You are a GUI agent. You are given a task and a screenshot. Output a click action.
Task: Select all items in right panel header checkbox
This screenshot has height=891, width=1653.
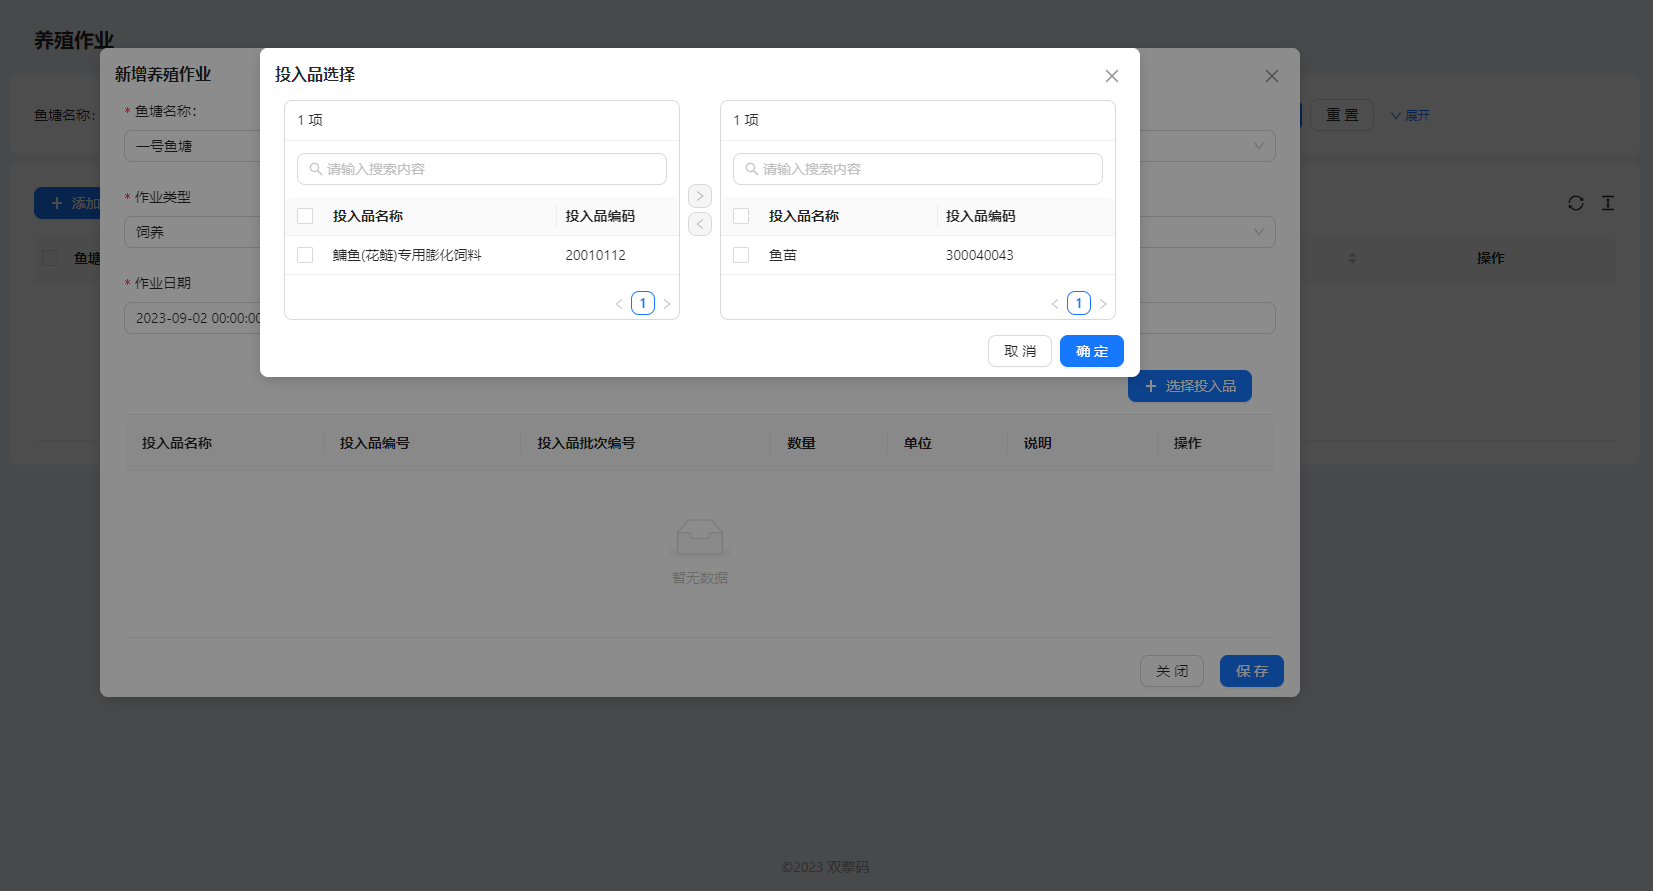point(741,216)
